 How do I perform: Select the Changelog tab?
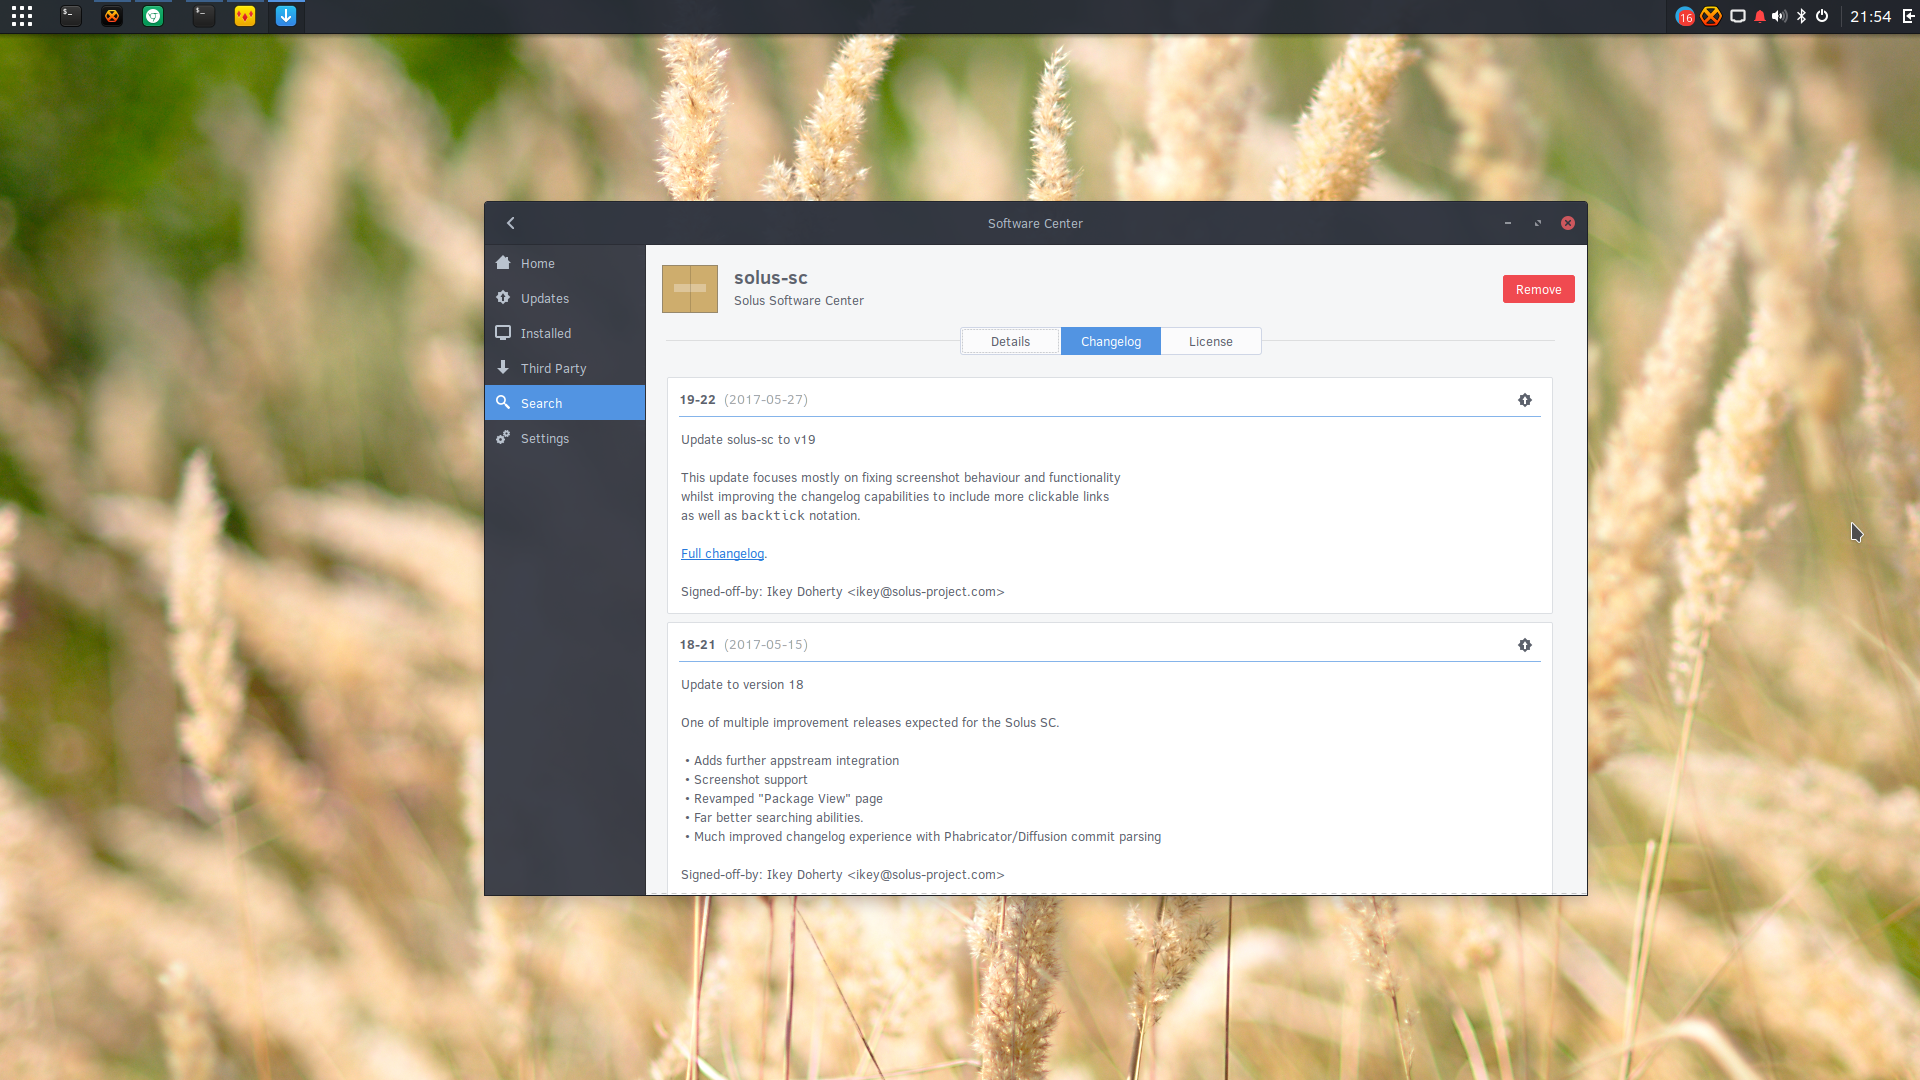tap(1110, 341)
